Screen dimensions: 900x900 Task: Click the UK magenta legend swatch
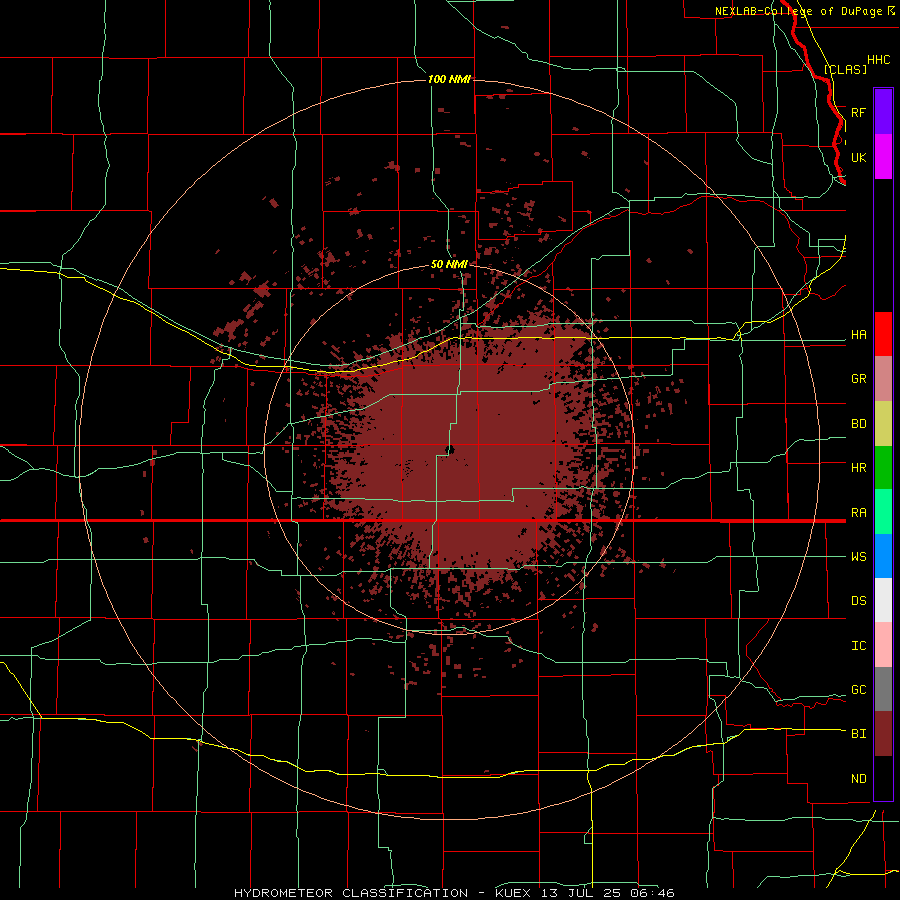tap(883, 157)
